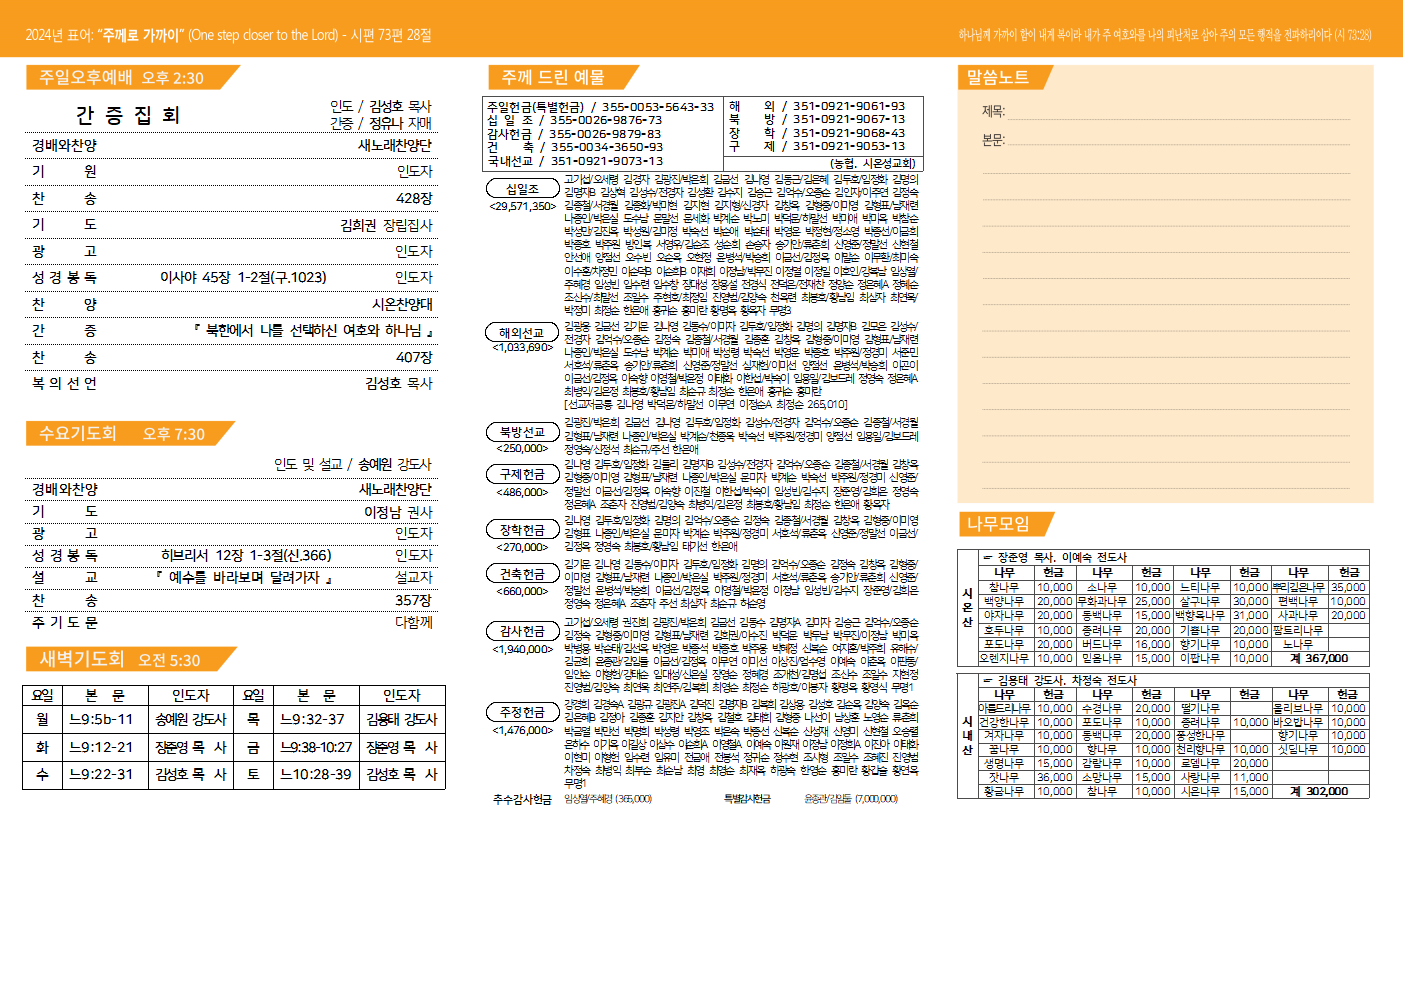Select '시온찬양대' in the praise row
Viewport: 1403px width, 992px height.
[402, 304]
